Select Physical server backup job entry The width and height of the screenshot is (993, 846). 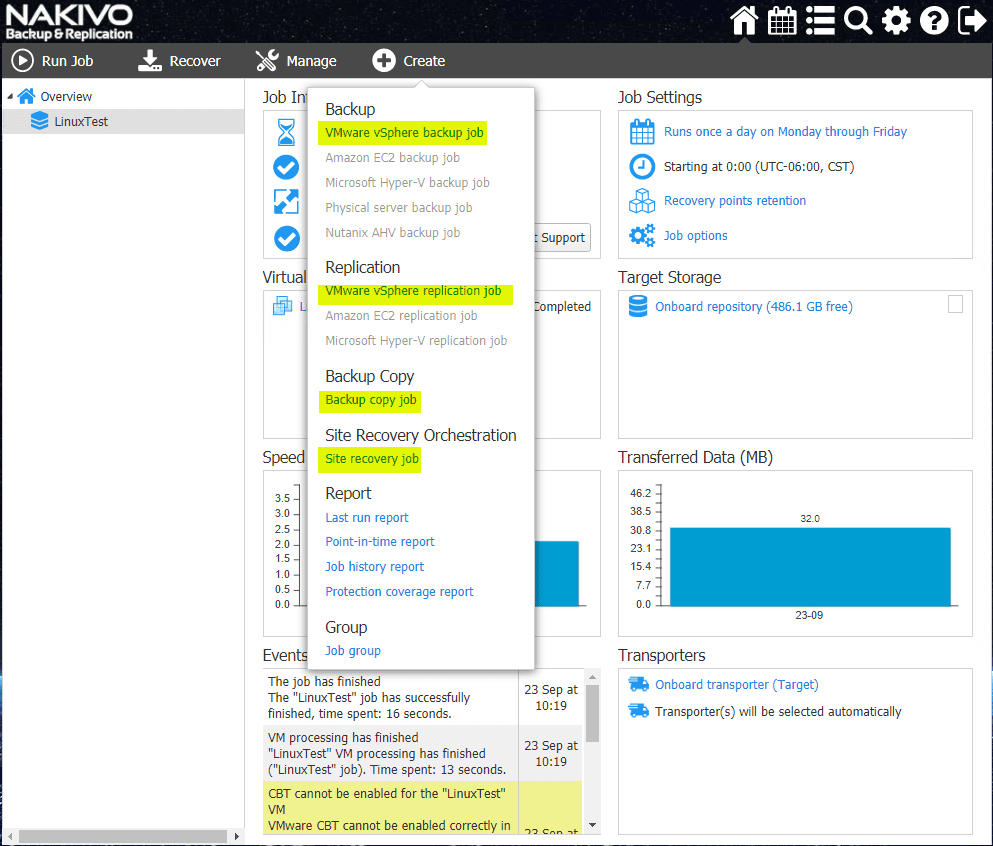click(398, 208)
